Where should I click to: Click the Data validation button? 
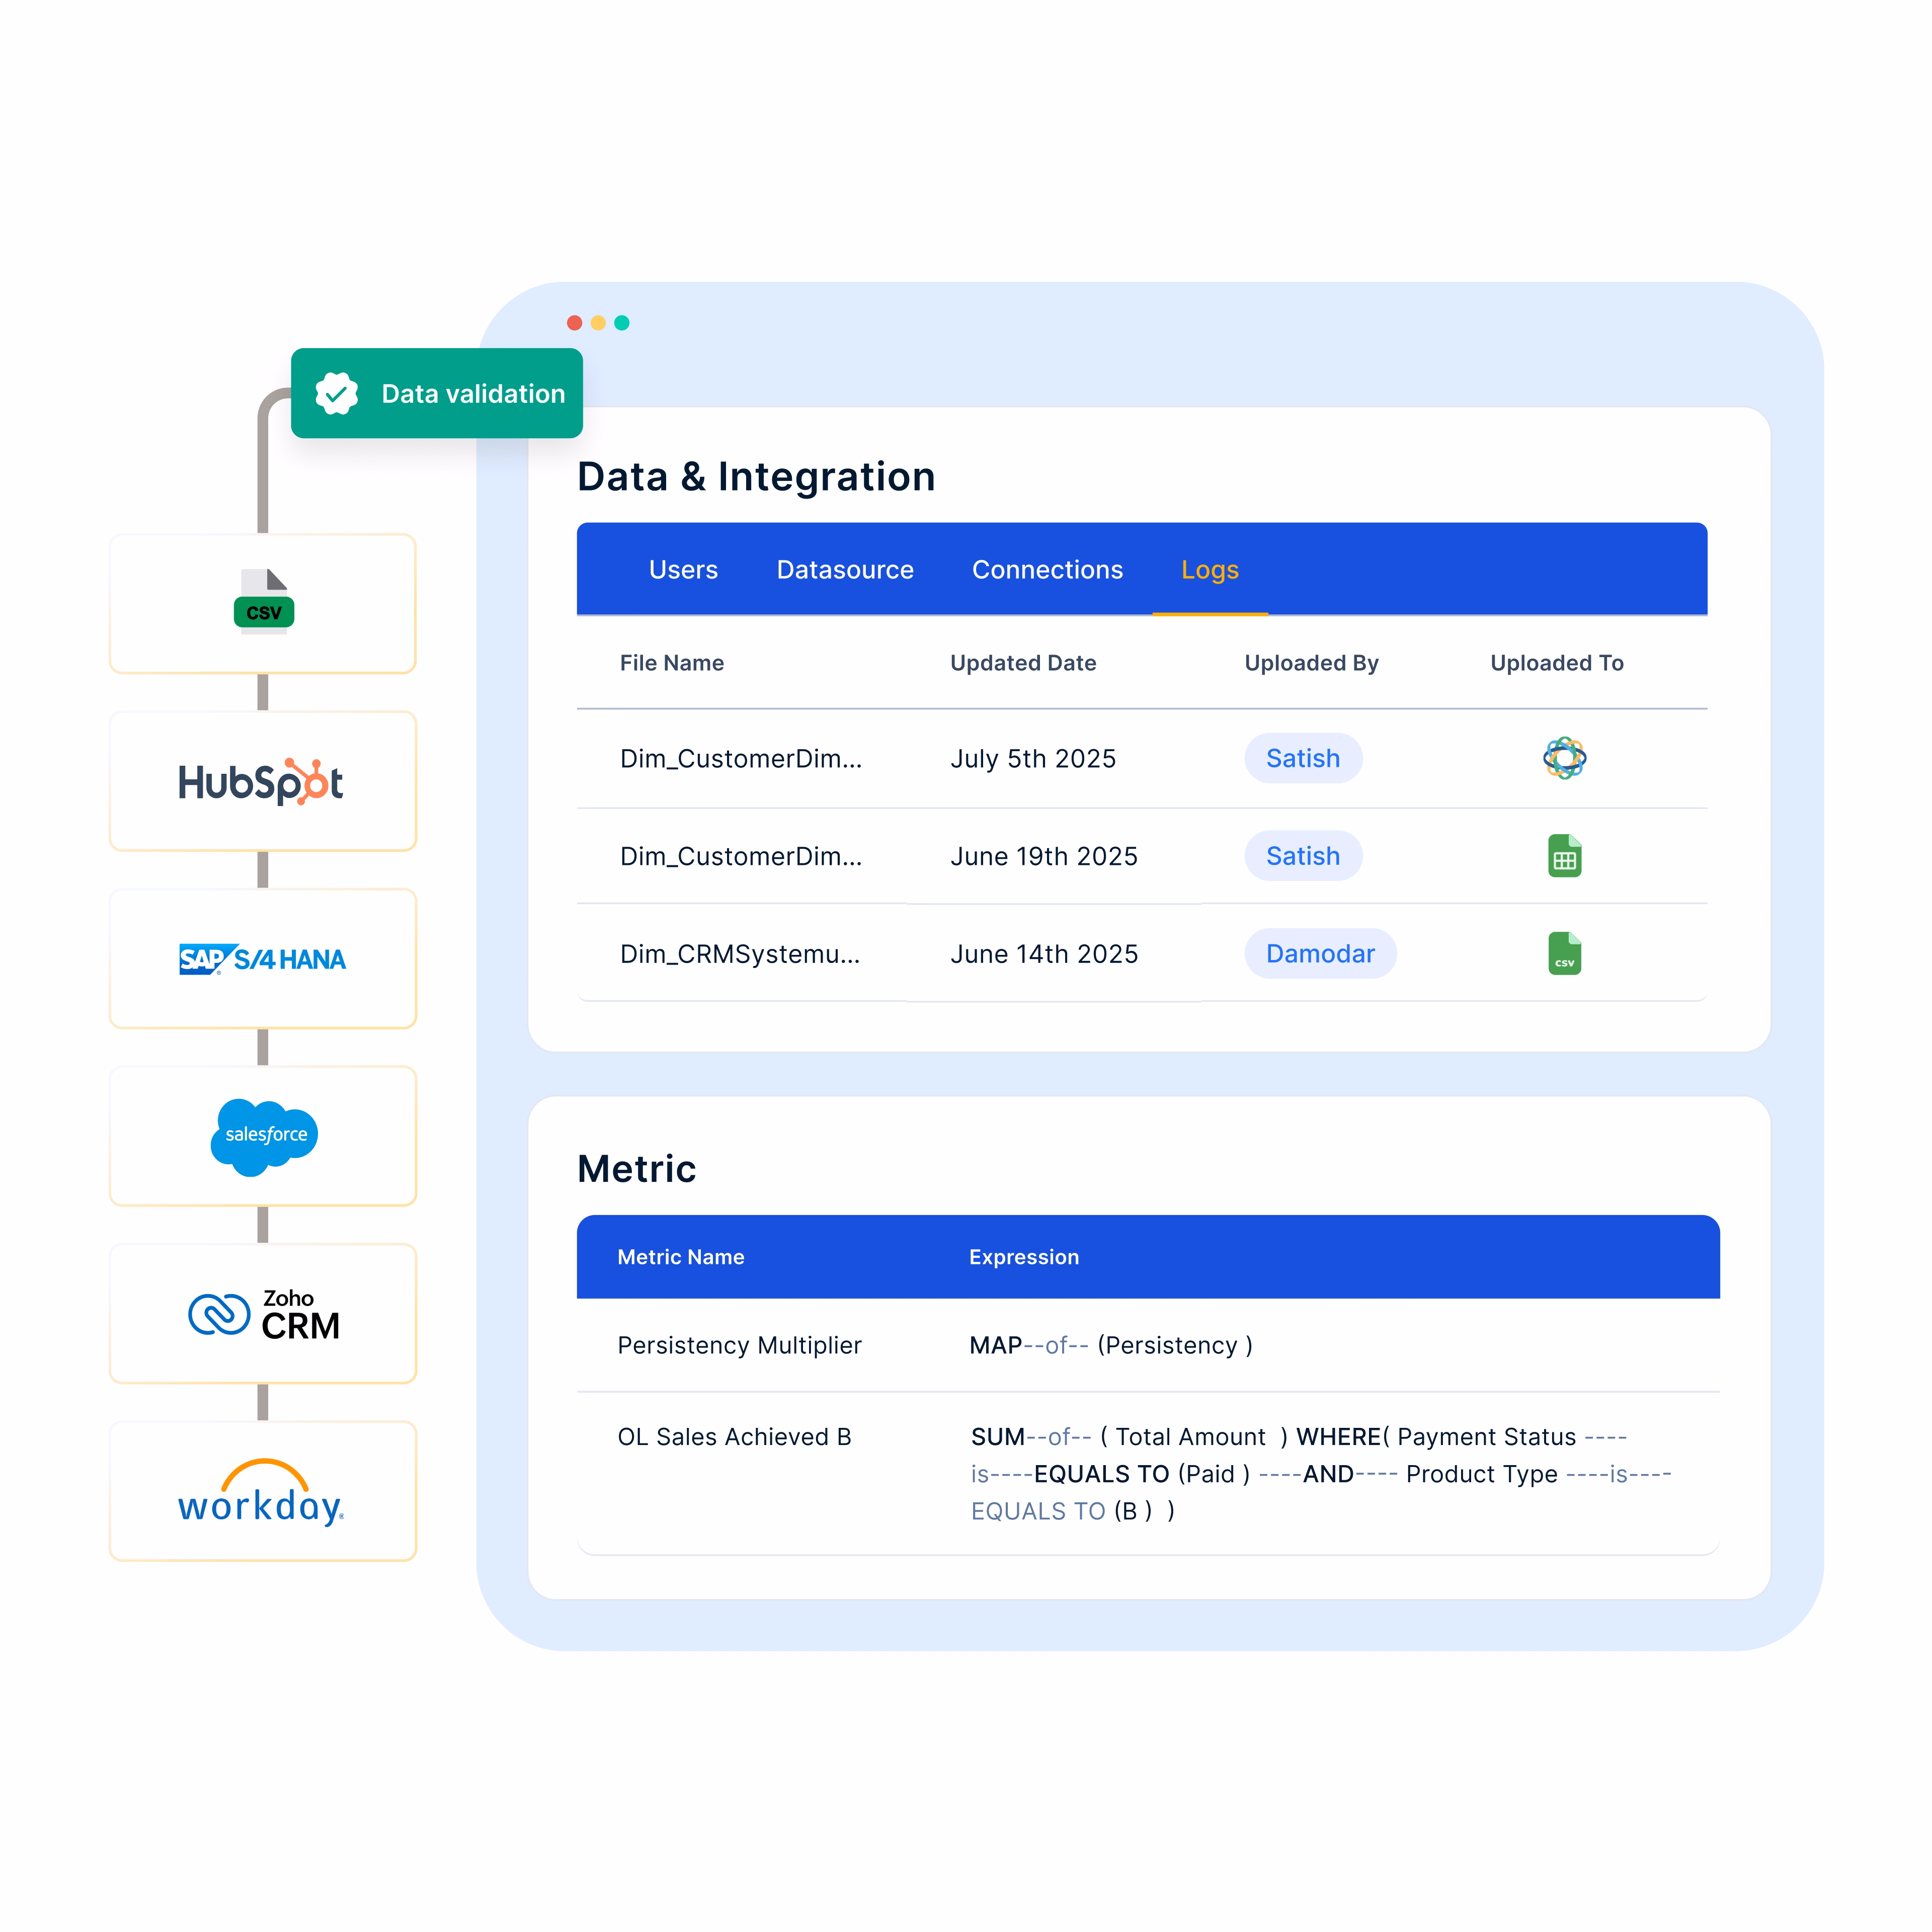tap(437, 393)
